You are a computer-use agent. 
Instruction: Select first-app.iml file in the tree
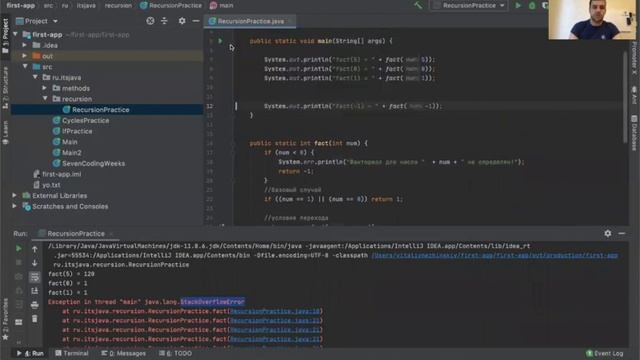point(62,174)
